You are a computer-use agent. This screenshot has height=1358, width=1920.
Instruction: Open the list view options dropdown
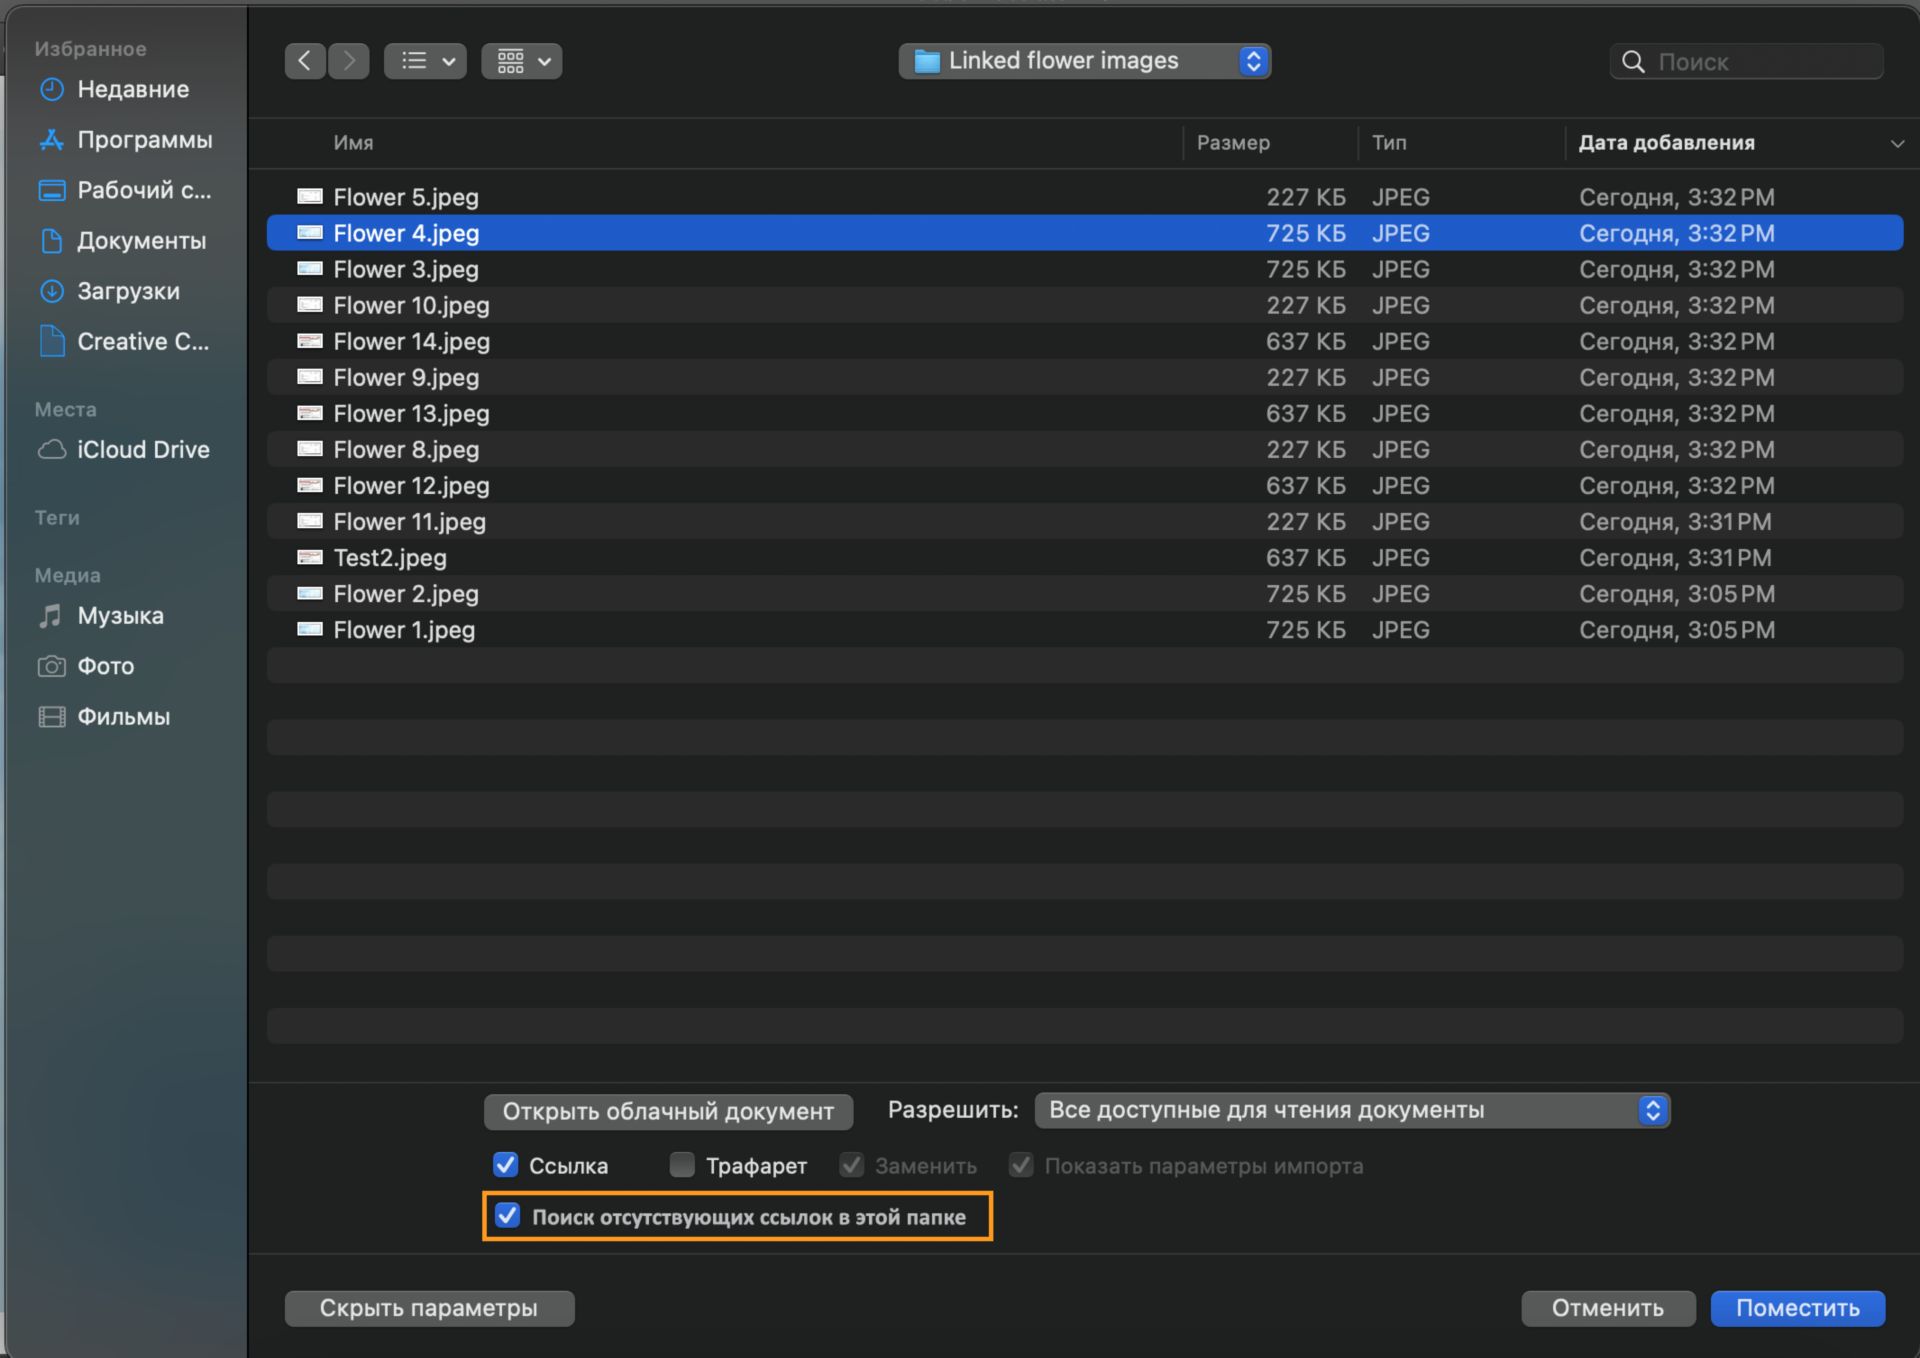[425, 61]
